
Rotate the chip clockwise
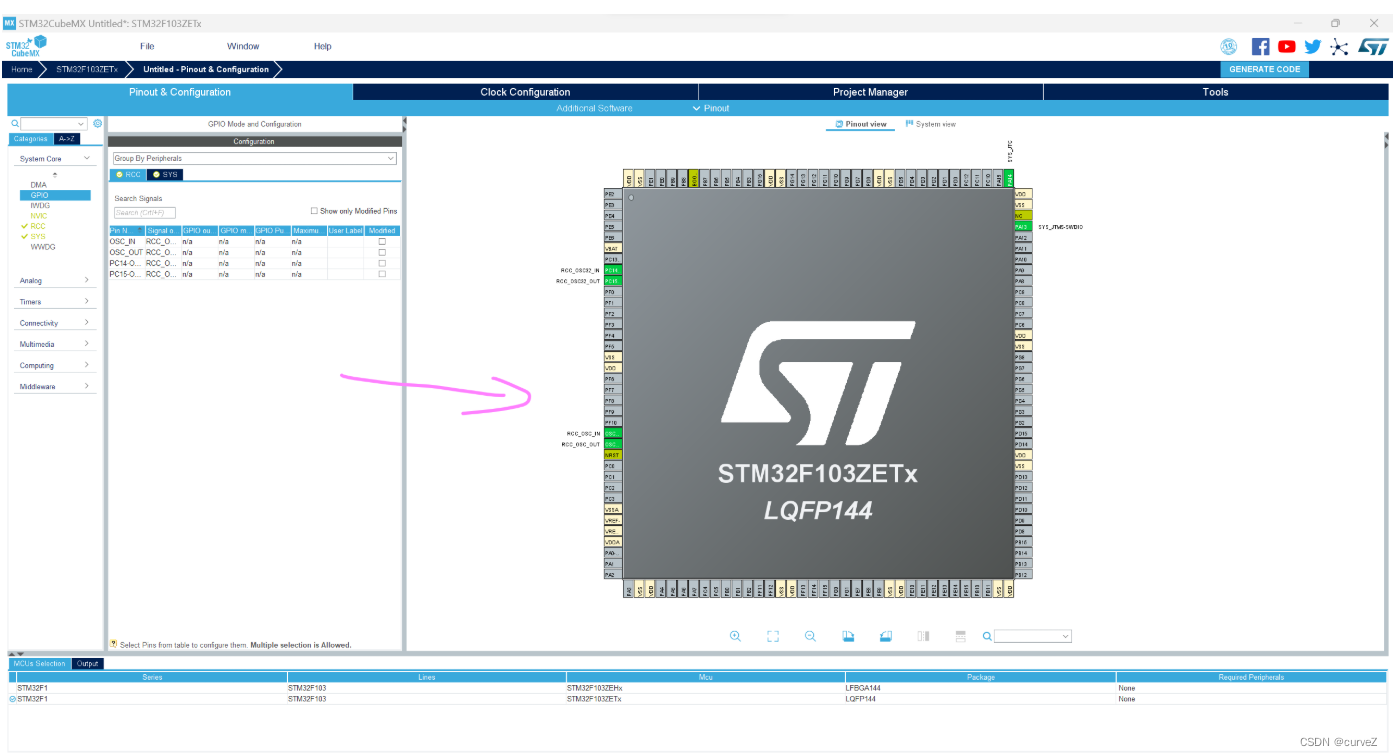[x=848, y=636]
